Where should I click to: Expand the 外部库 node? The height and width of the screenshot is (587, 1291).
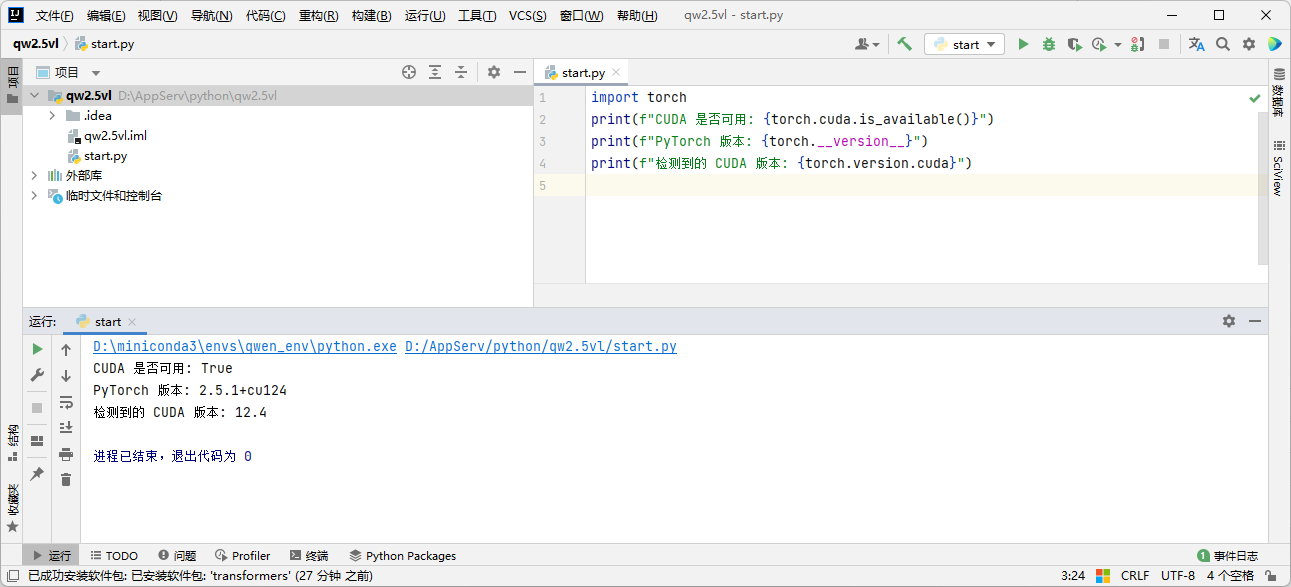click(x=34, y=176)
